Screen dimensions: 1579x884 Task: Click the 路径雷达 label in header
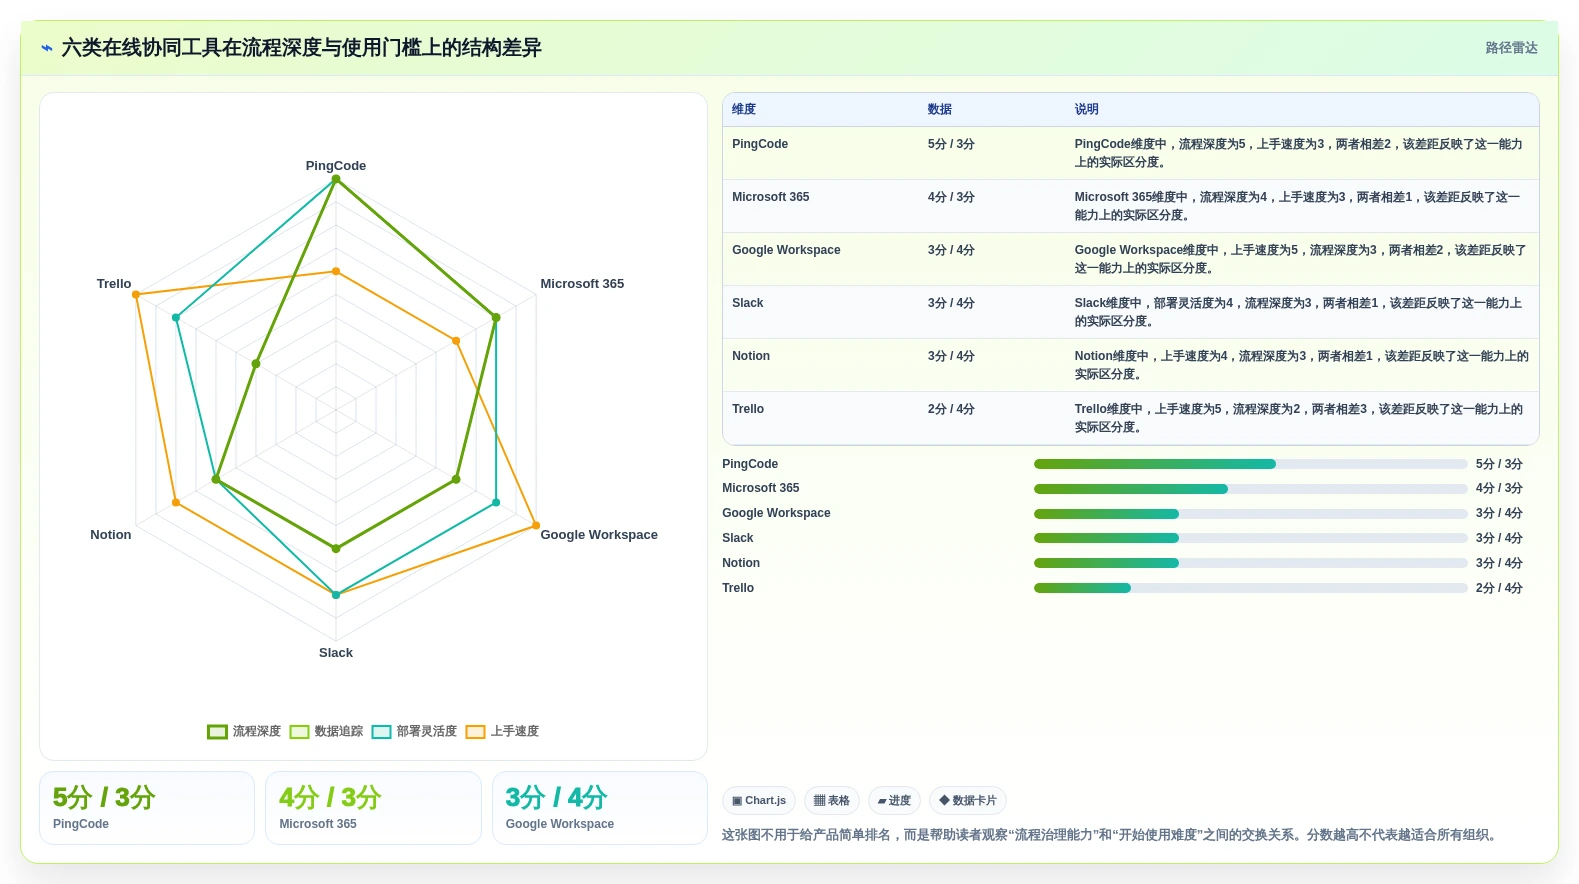(1511, 48)
